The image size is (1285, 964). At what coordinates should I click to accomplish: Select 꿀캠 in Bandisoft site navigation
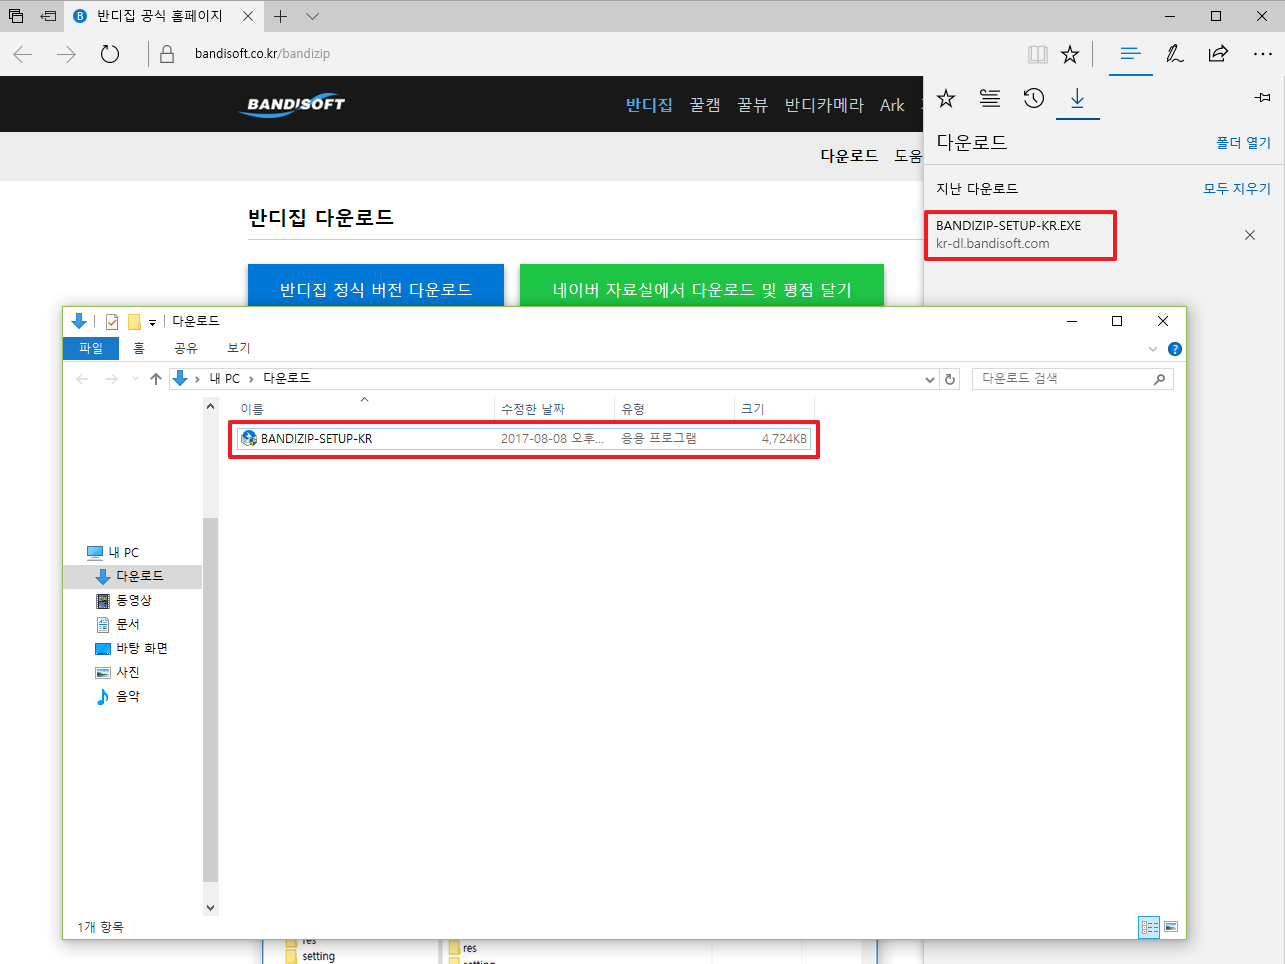pos(705,105)
